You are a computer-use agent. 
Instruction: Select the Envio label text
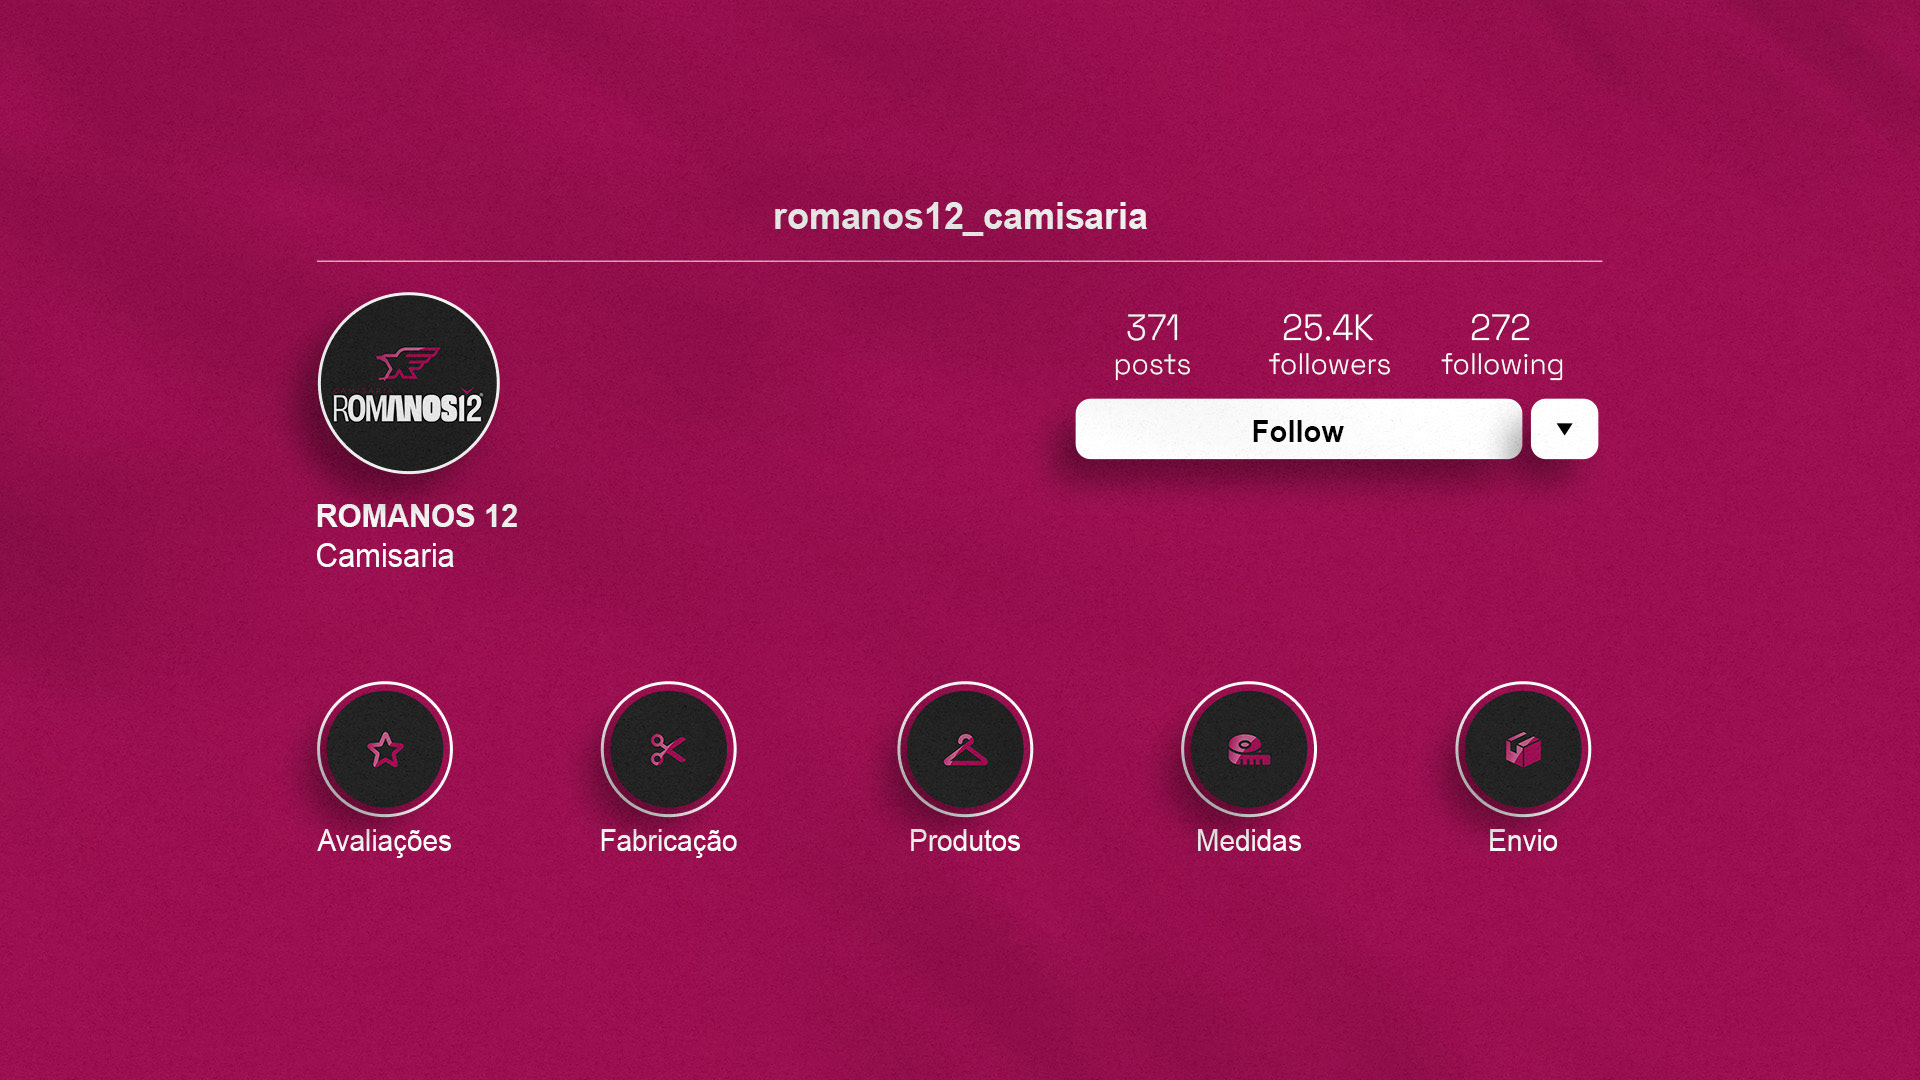[1523, 841]
